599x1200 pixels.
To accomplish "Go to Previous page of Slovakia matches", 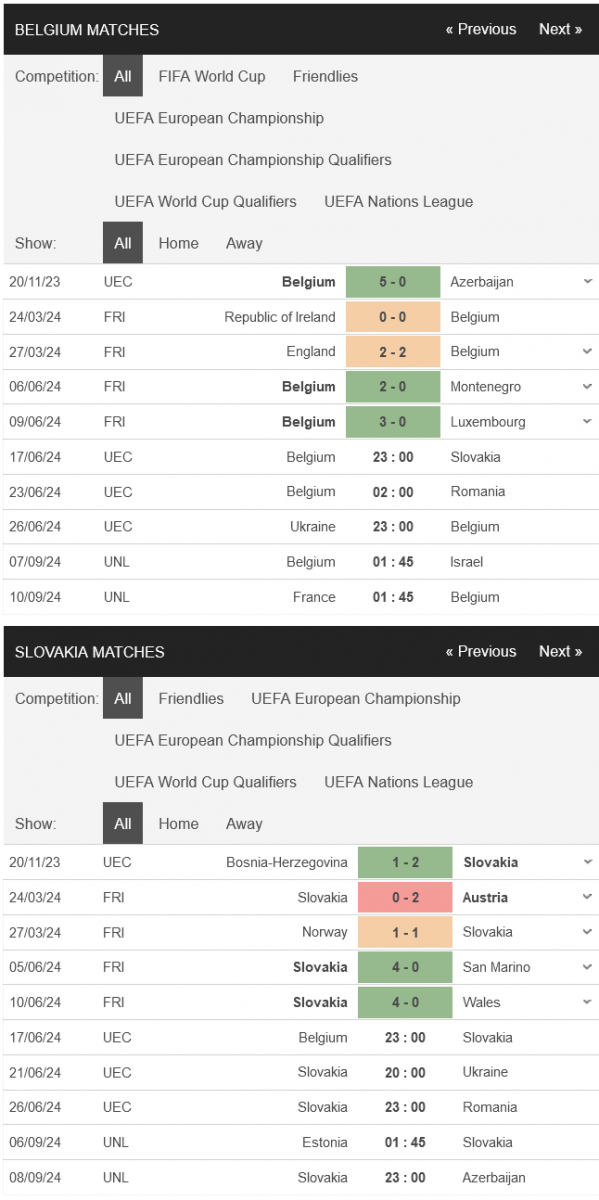I will pyautogui.click(x=481, y=651).
